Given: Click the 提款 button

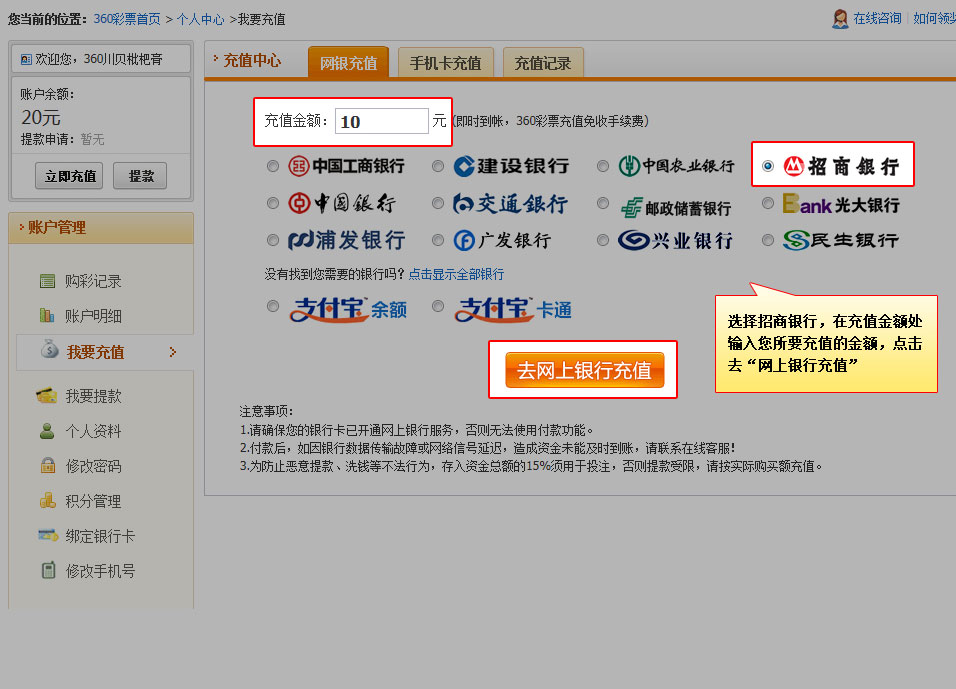Looking at the screenshot, I should pyautogui.click(x=140, y=176).
